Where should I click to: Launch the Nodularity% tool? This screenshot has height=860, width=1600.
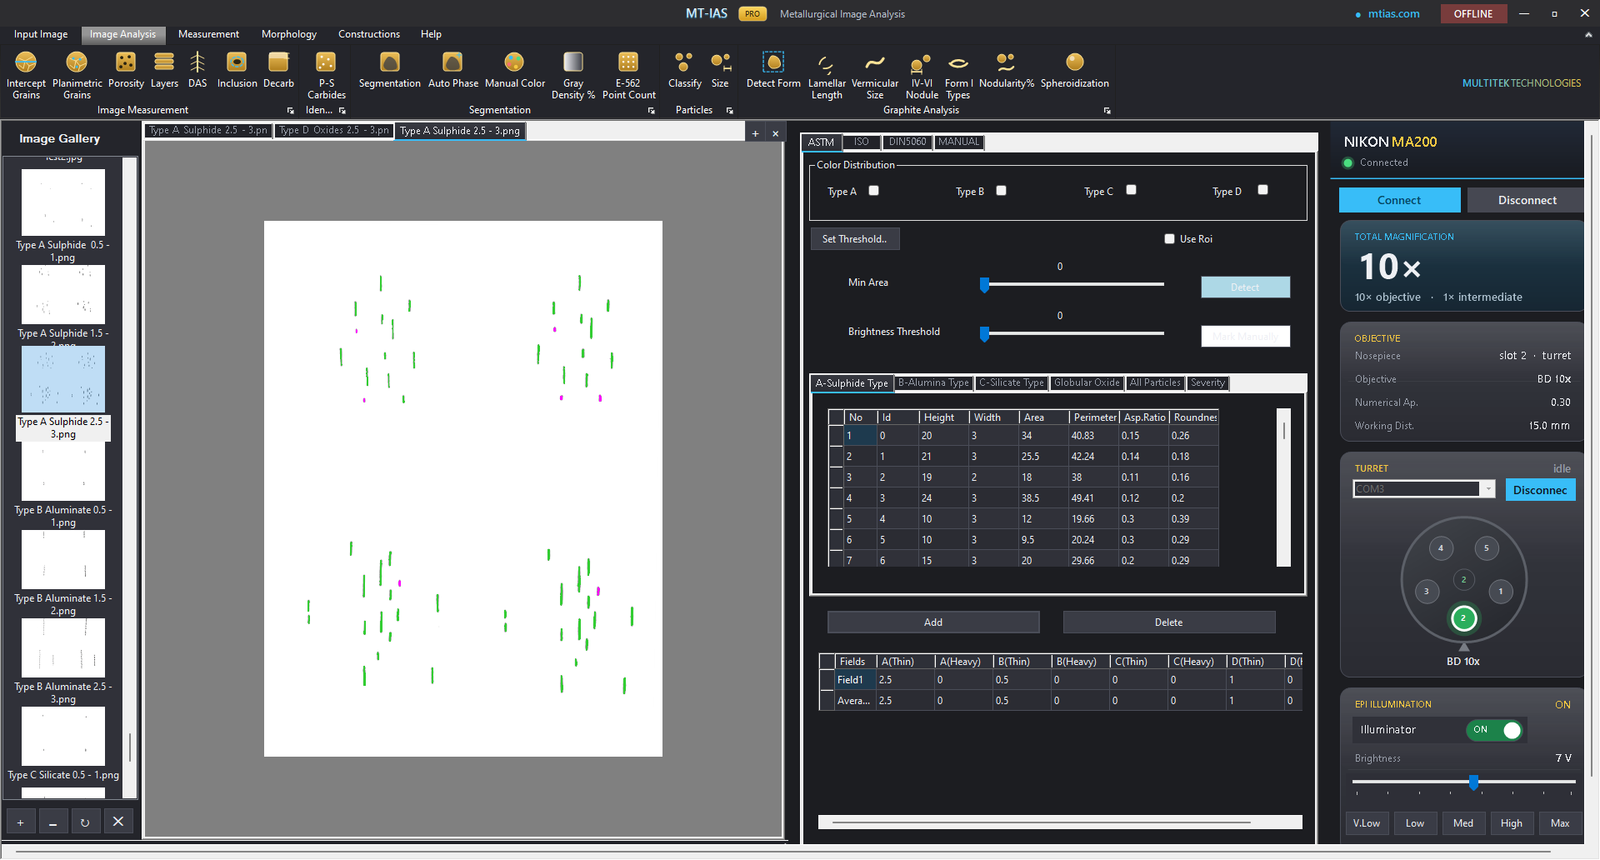pyautogui.click(x=1007, y=71)
